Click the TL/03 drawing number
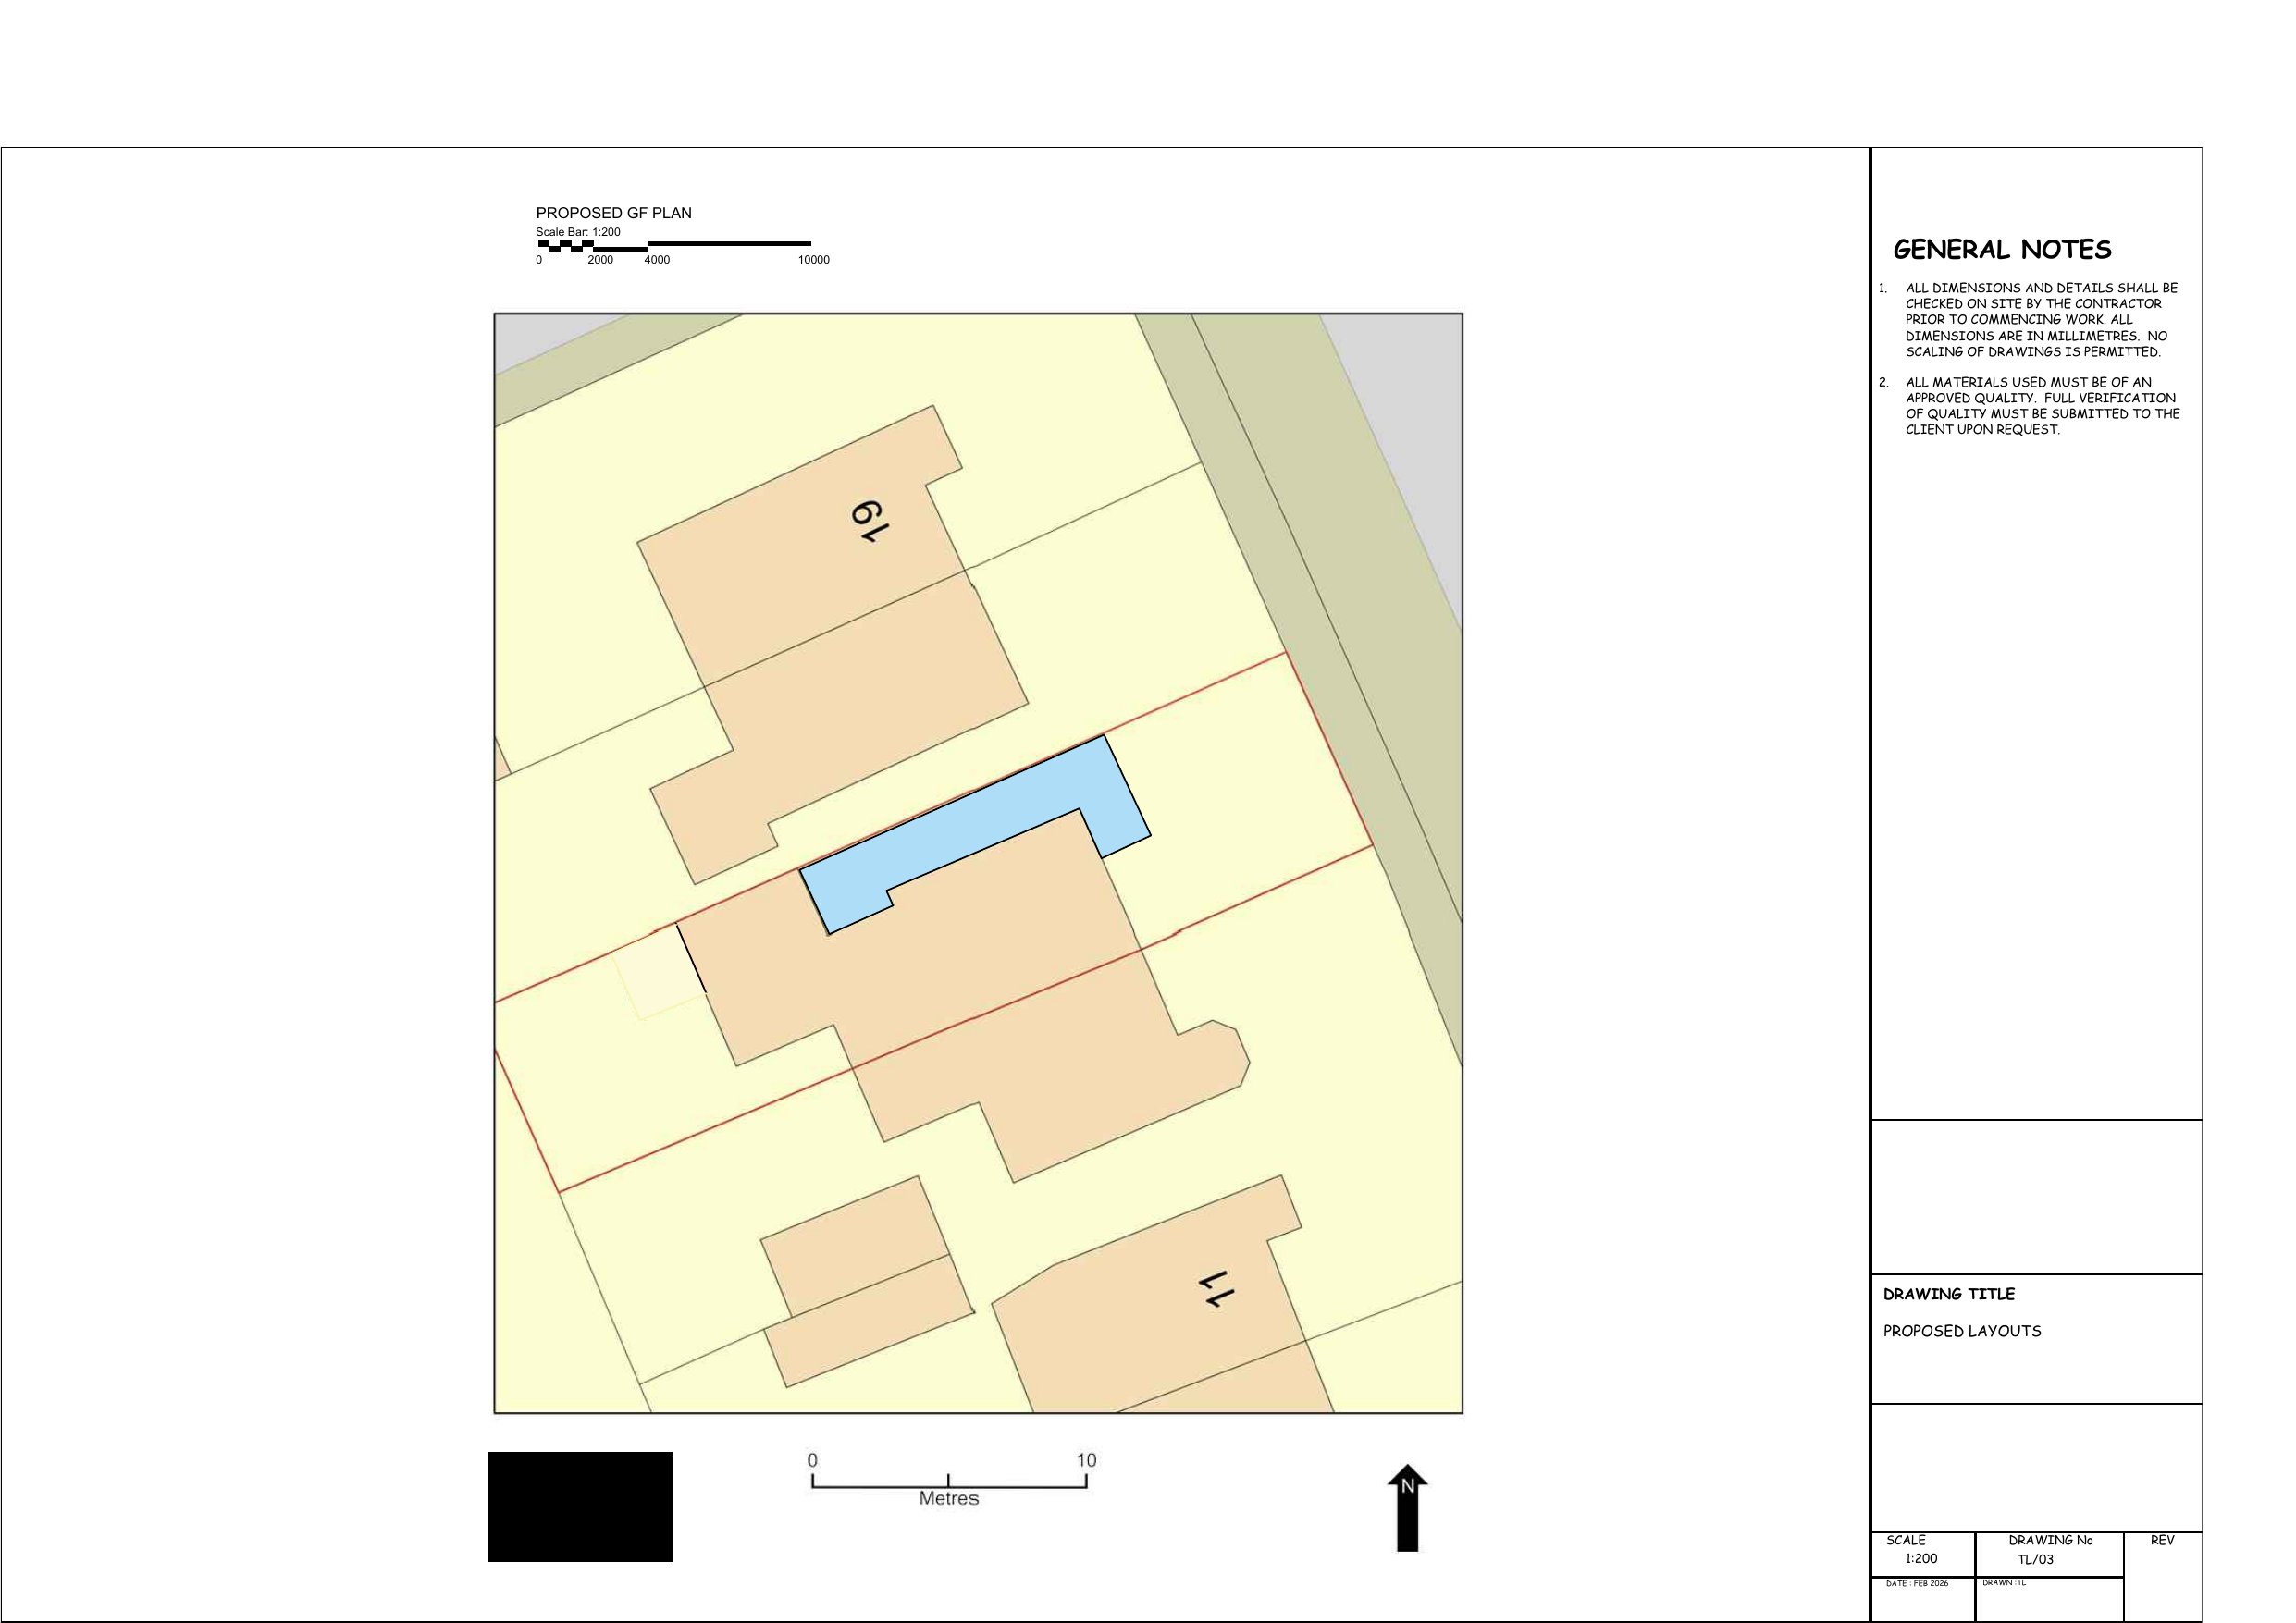2296x1623 pixels. pos(2035,1559)
